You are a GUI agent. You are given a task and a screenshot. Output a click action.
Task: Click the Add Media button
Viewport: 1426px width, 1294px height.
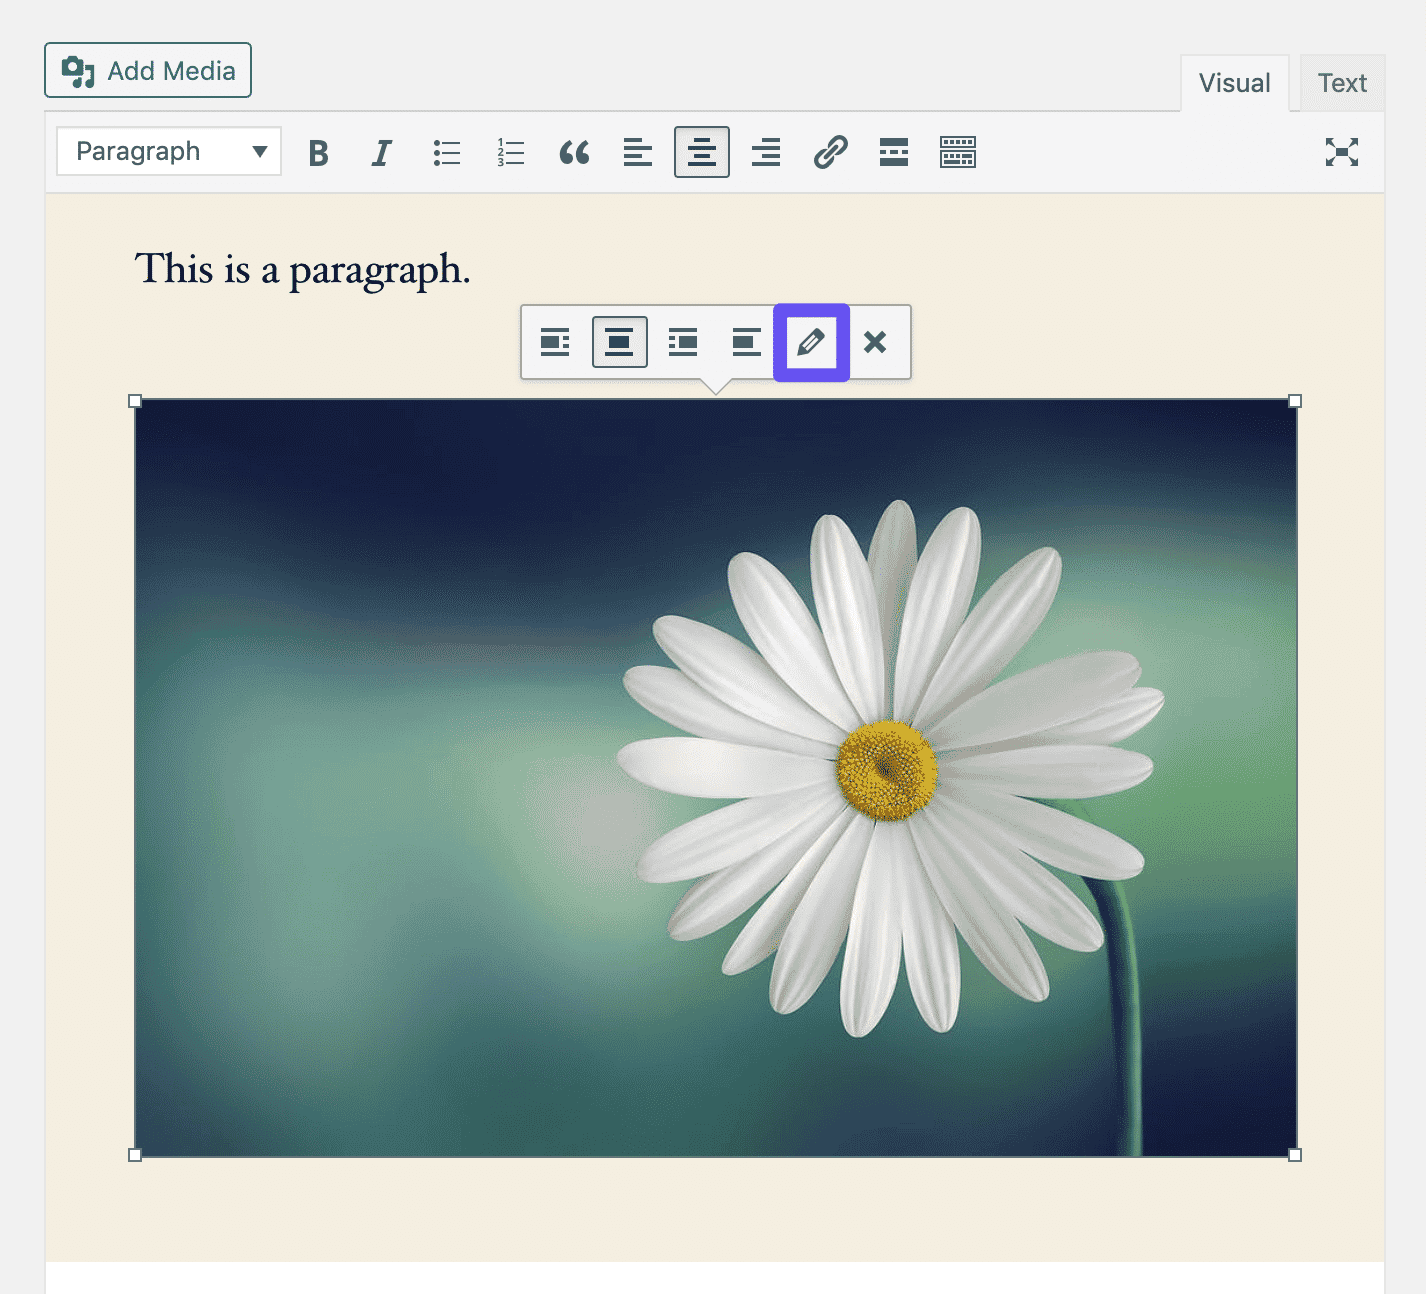148,71
